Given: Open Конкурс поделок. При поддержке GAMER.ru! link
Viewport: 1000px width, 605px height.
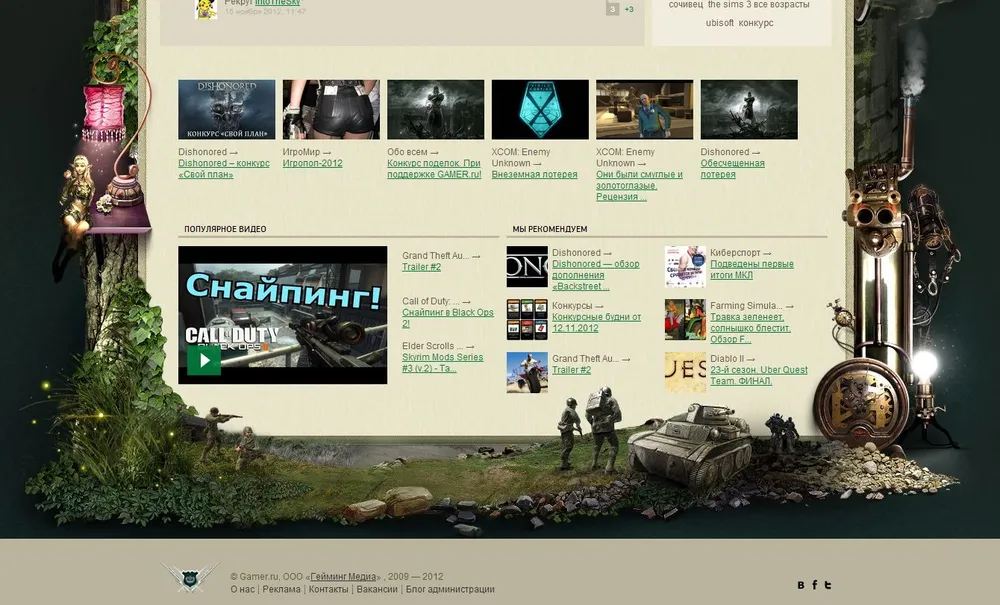Looking at the screenshot, I should pos(434,169).
